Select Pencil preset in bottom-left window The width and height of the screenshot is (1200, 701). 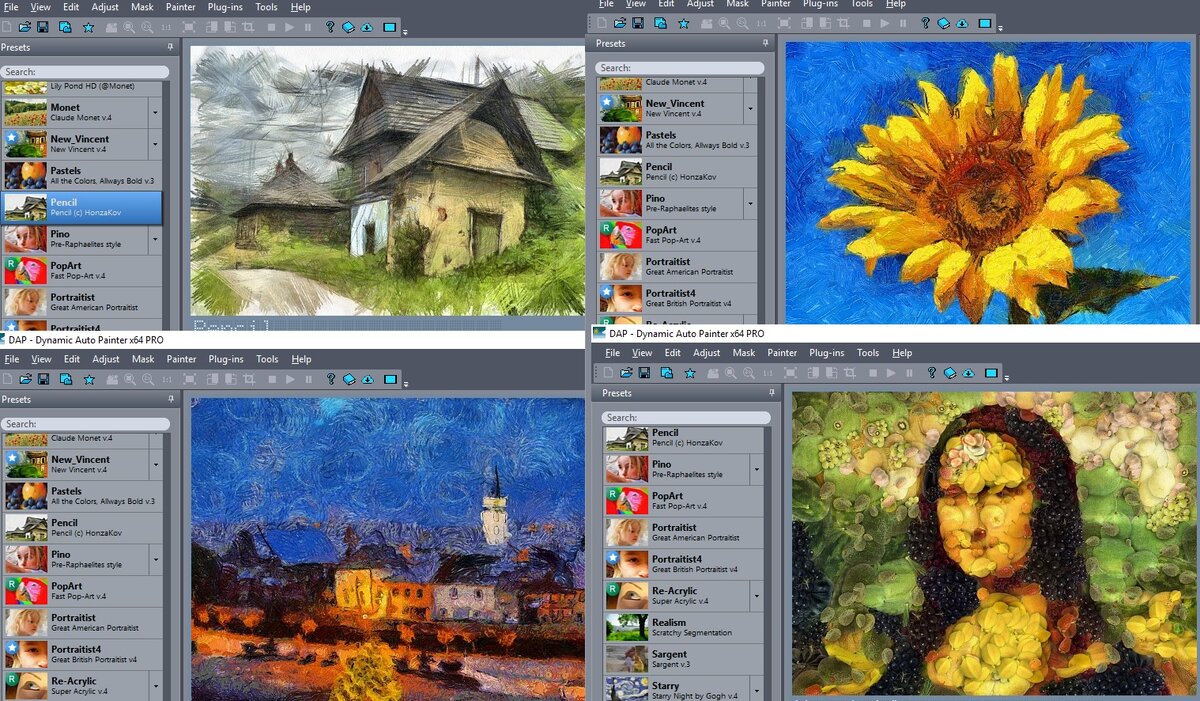81,528
